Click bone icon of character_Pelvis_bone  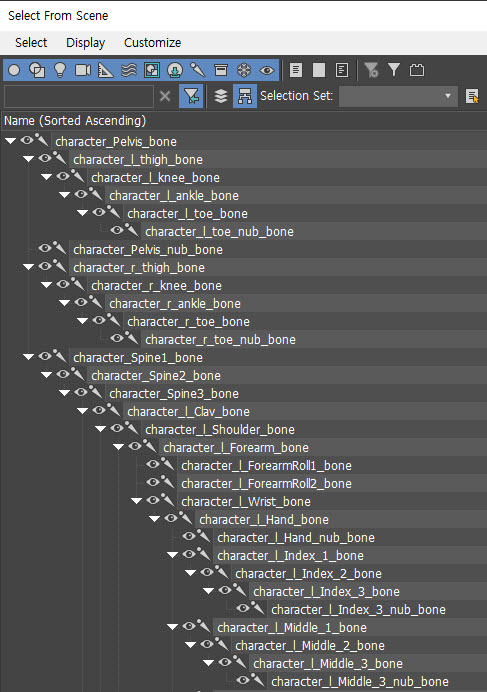(42, 140)
